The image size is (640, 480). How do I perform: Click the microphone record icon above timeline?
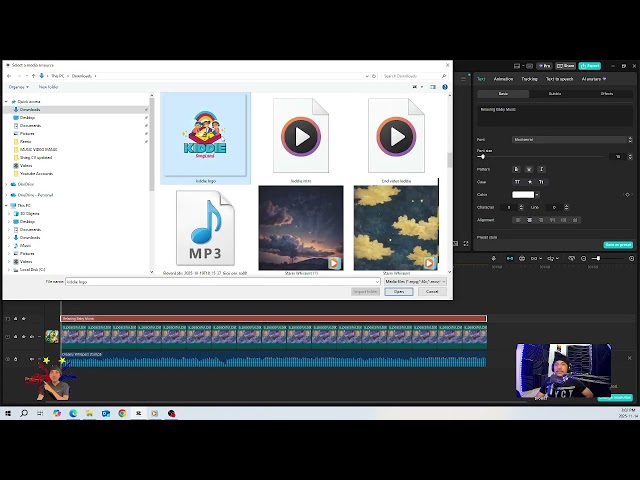pyautogui.click(x=493, y=258)
